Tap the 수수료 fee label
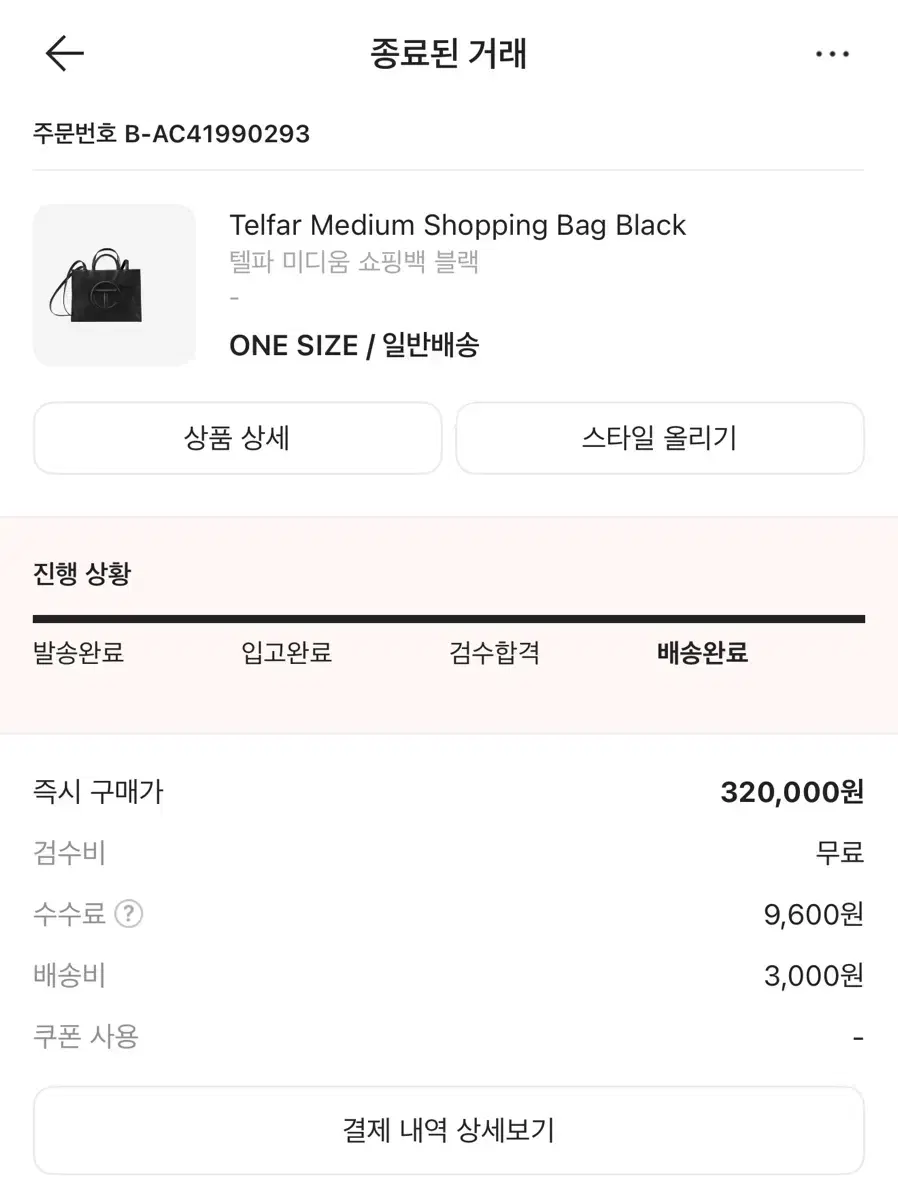This screenshot has height=1200, width=898. (69, 914)
